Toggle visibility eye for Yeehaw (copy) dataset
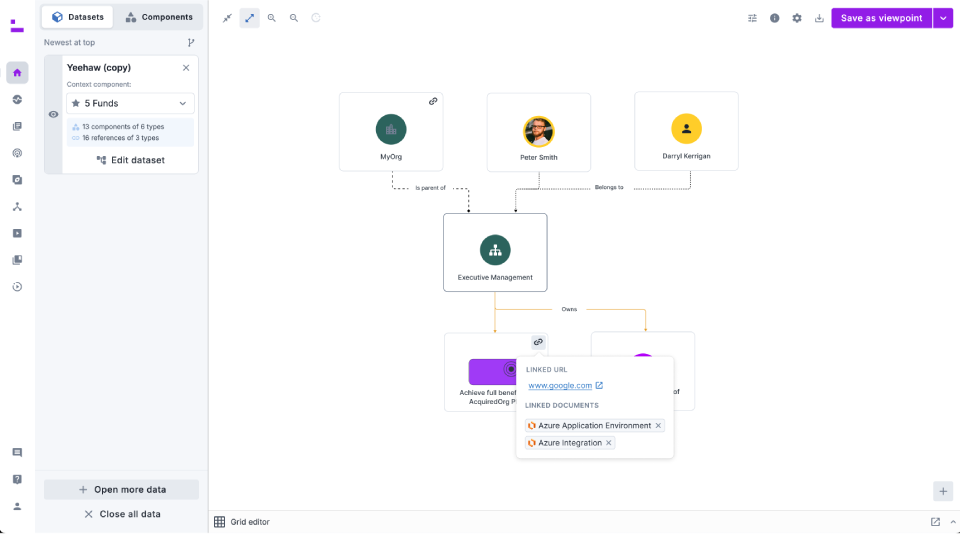 coord(53,114)
